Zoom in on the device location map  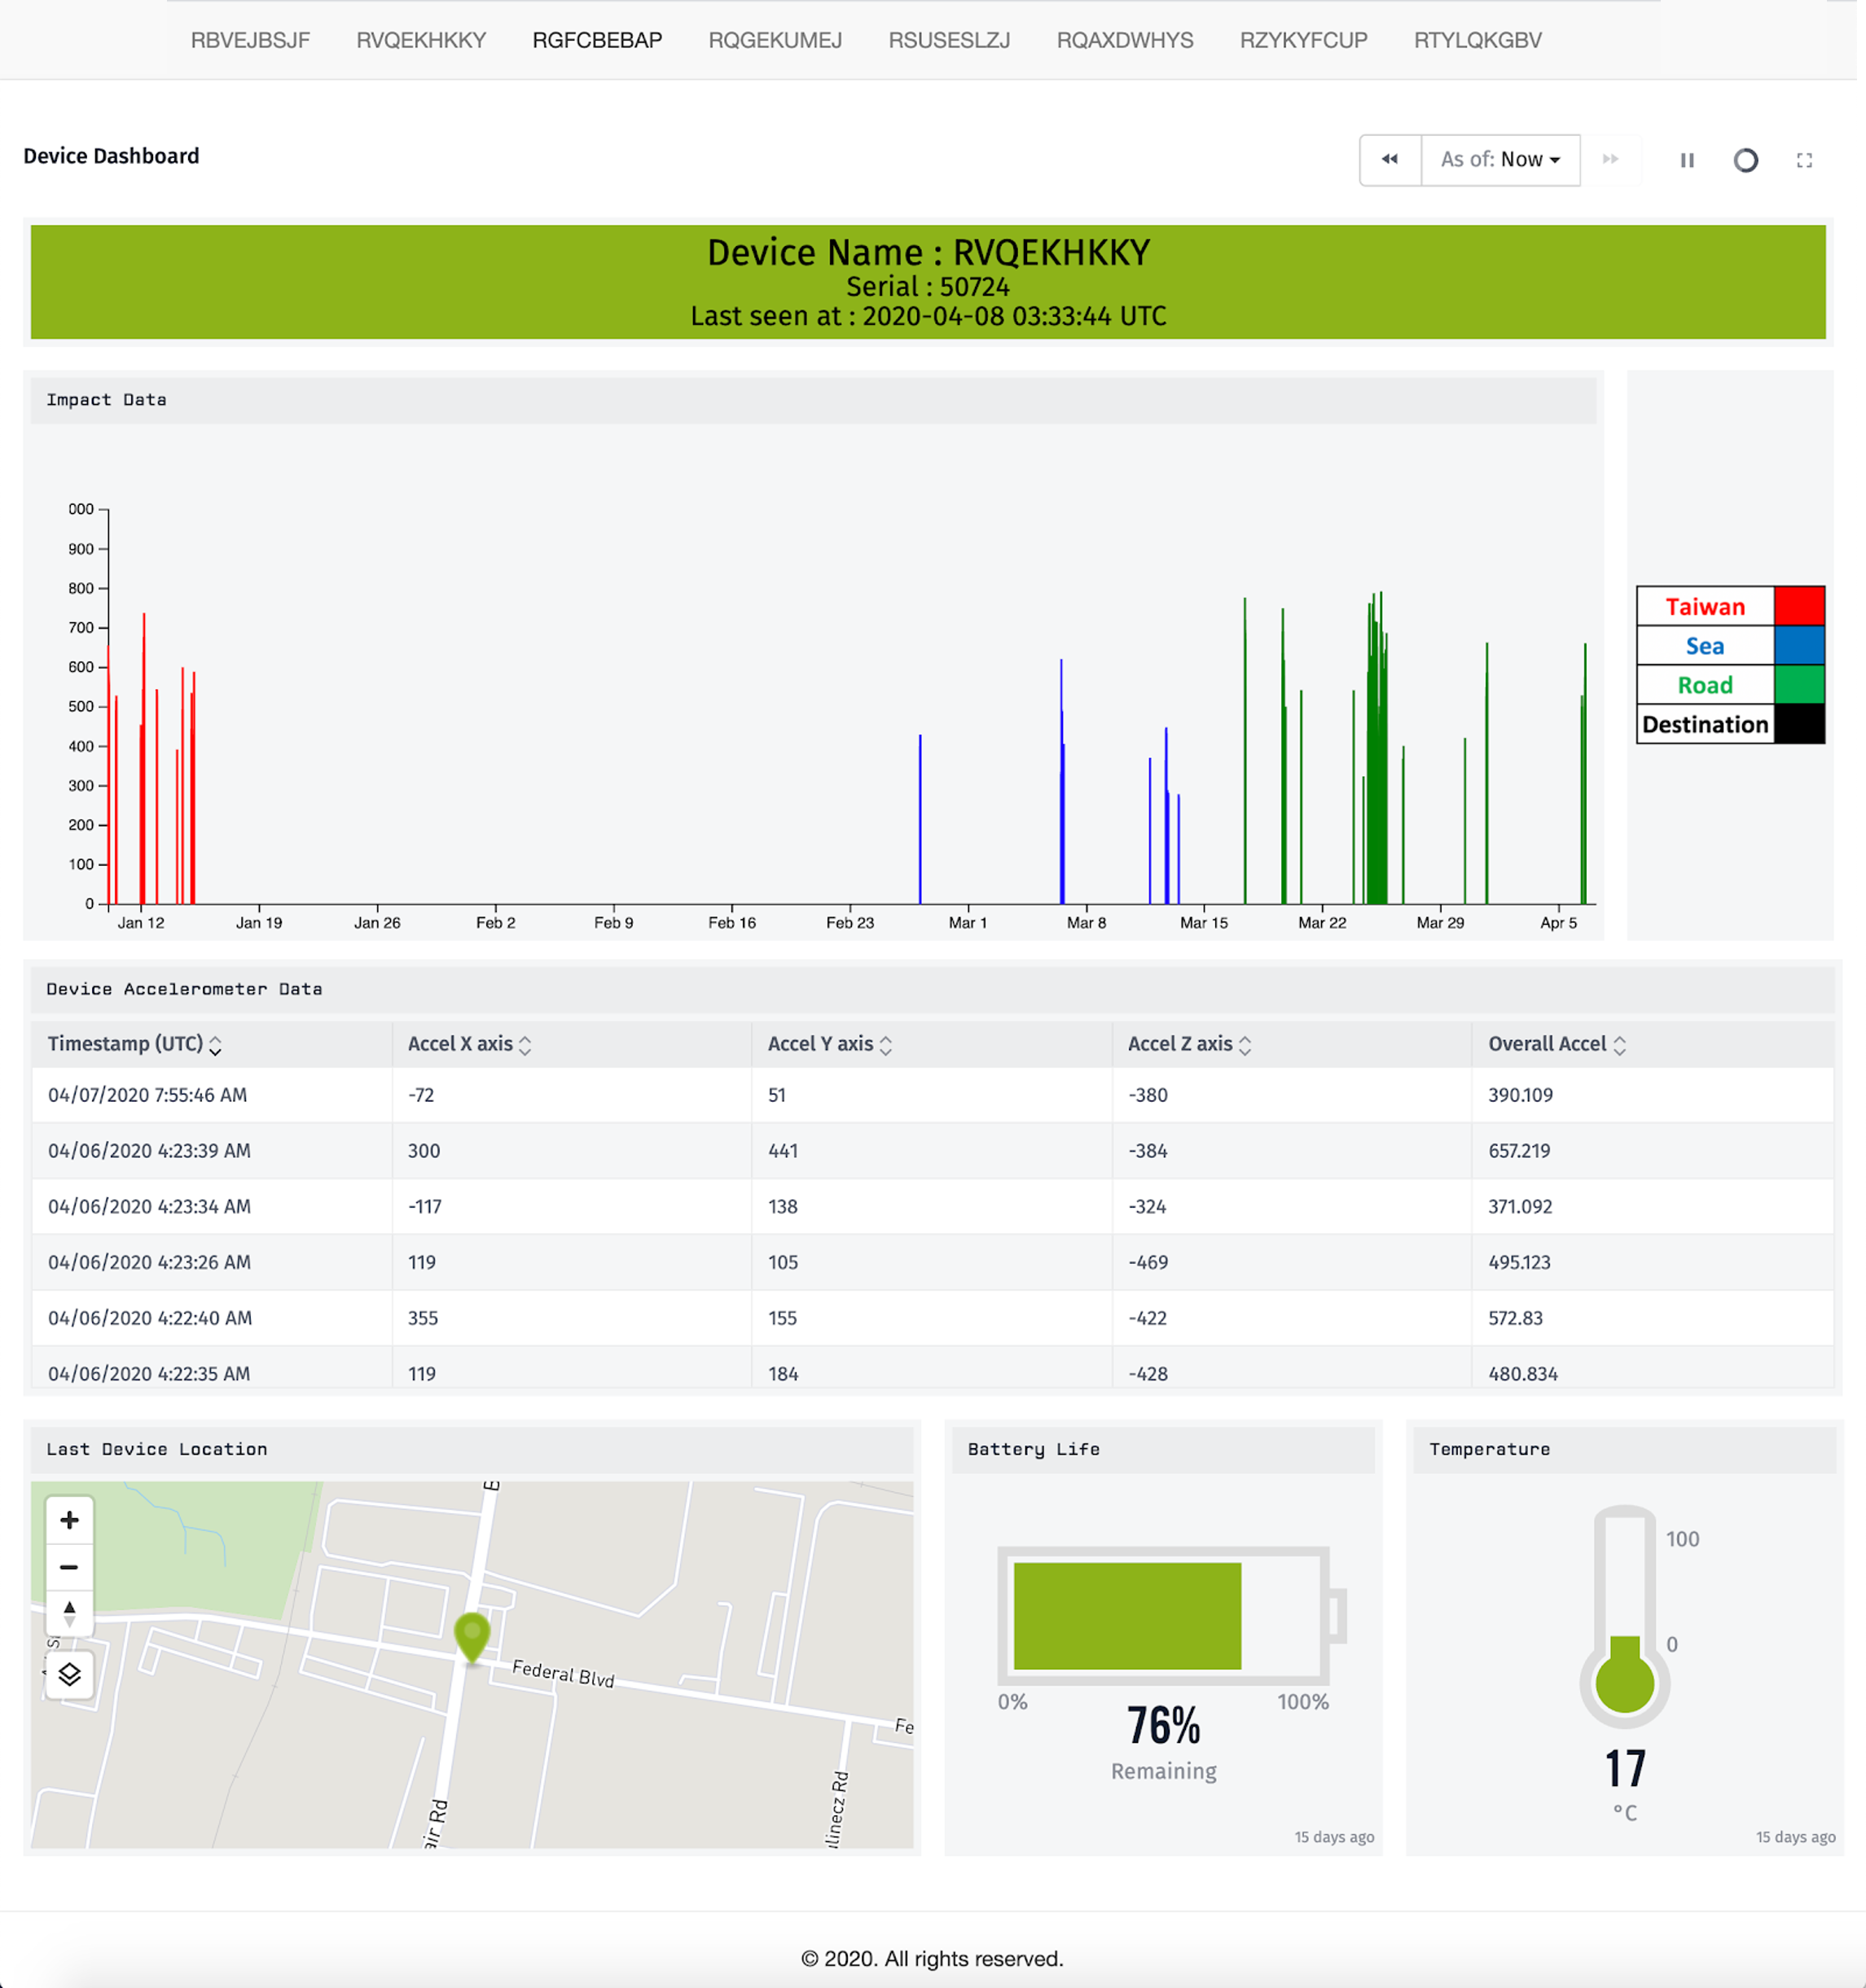coord(69,1519)
